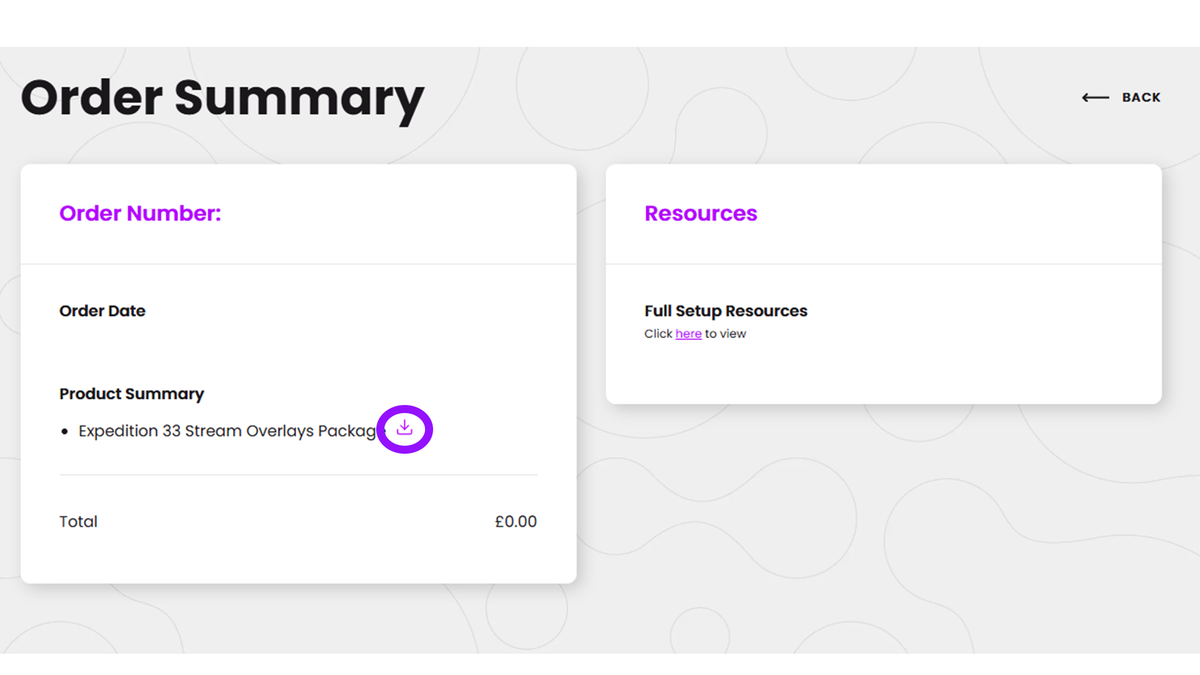Click the Expedition 33 Stream Overlays Package name
Image resolution: width=1200 pixels, height=675 pixels.
pos(230,431)
